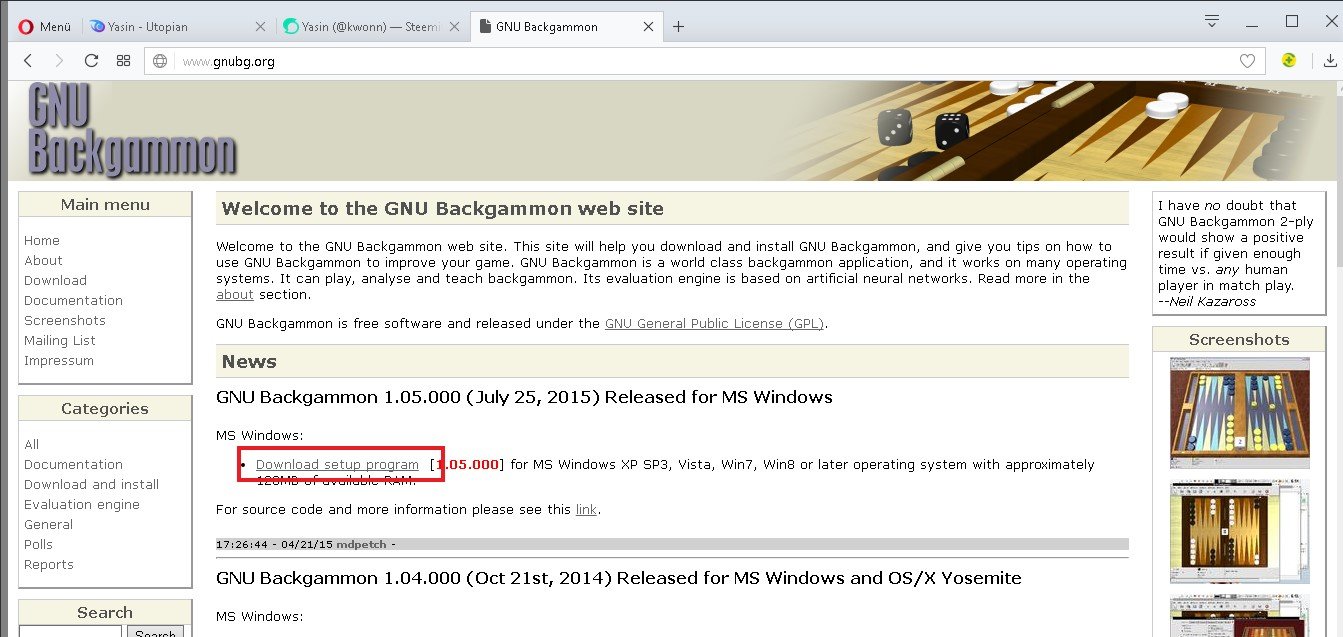
Task: Click the browser Forward arrow
Action: [x=59, y=61]
